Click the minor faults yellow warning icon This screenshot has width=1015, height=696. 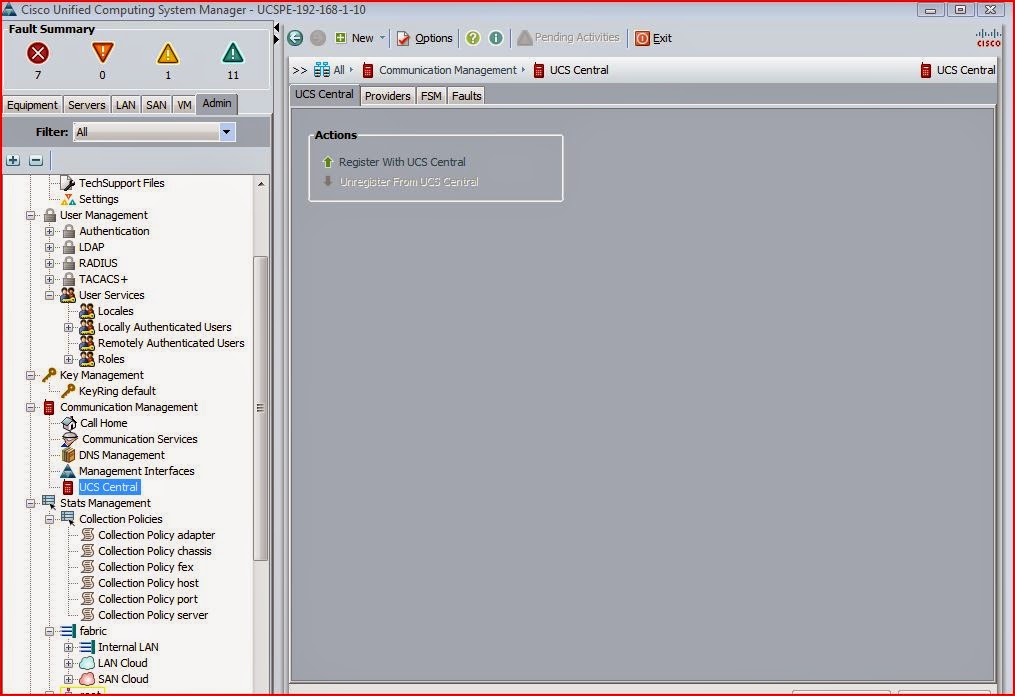coord(168,54)
